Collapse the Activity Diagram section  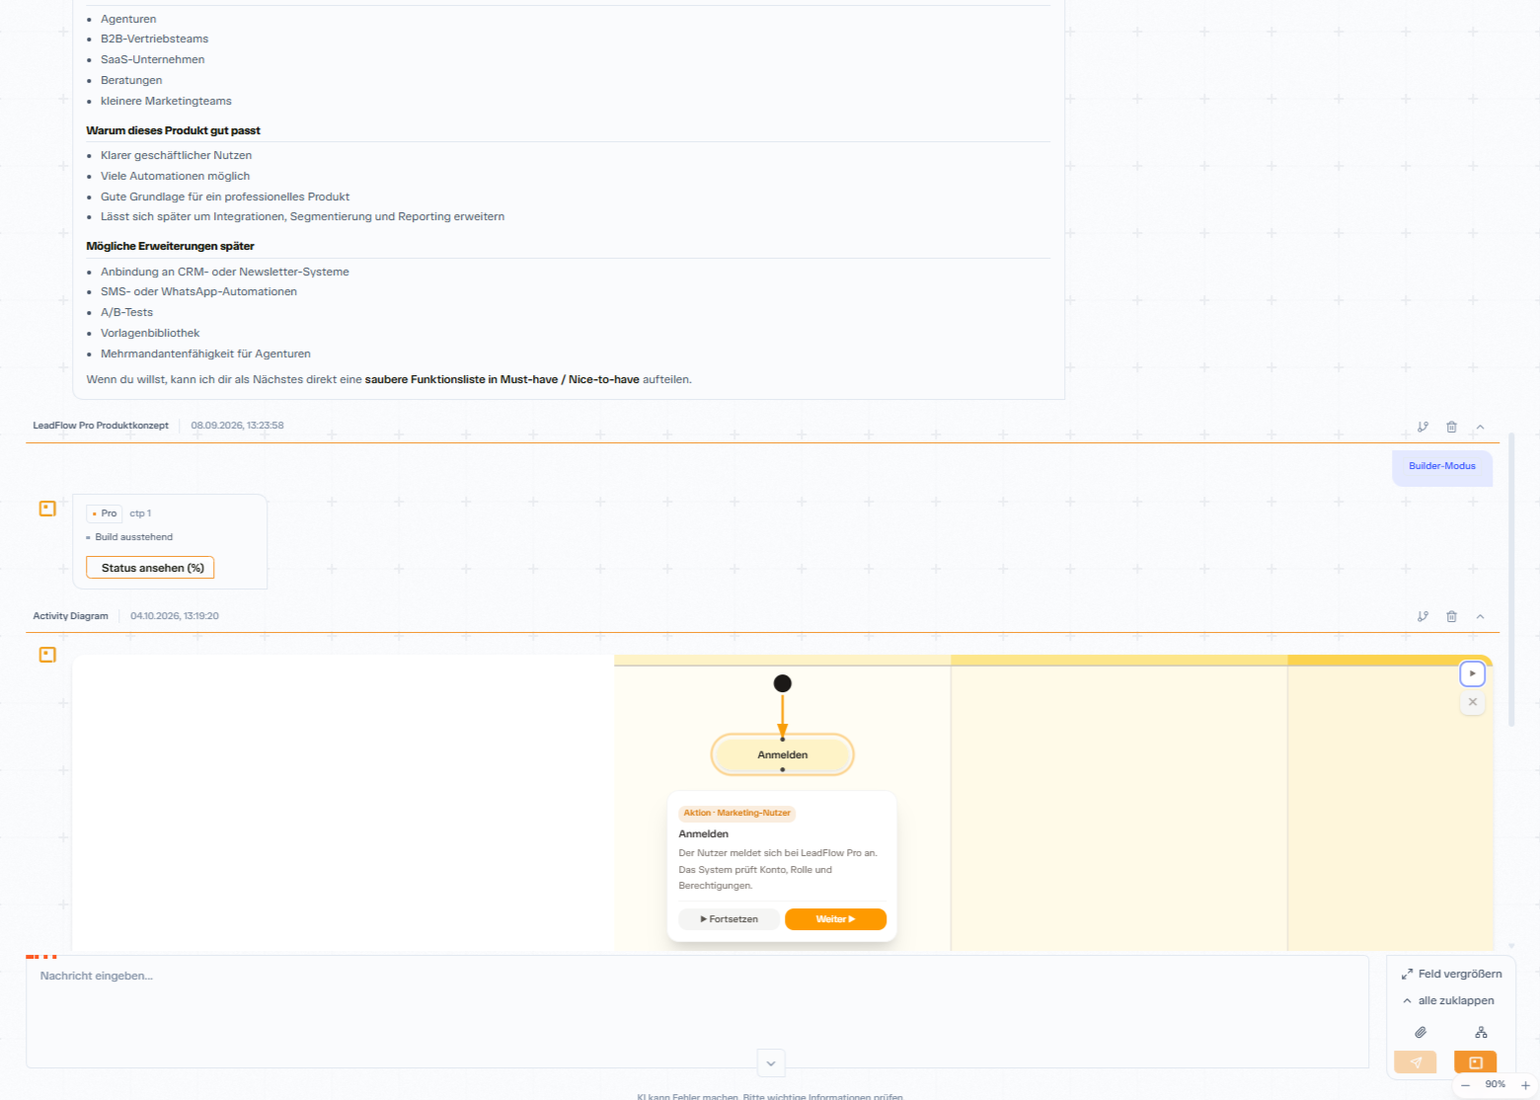(x=1481, y=616)
